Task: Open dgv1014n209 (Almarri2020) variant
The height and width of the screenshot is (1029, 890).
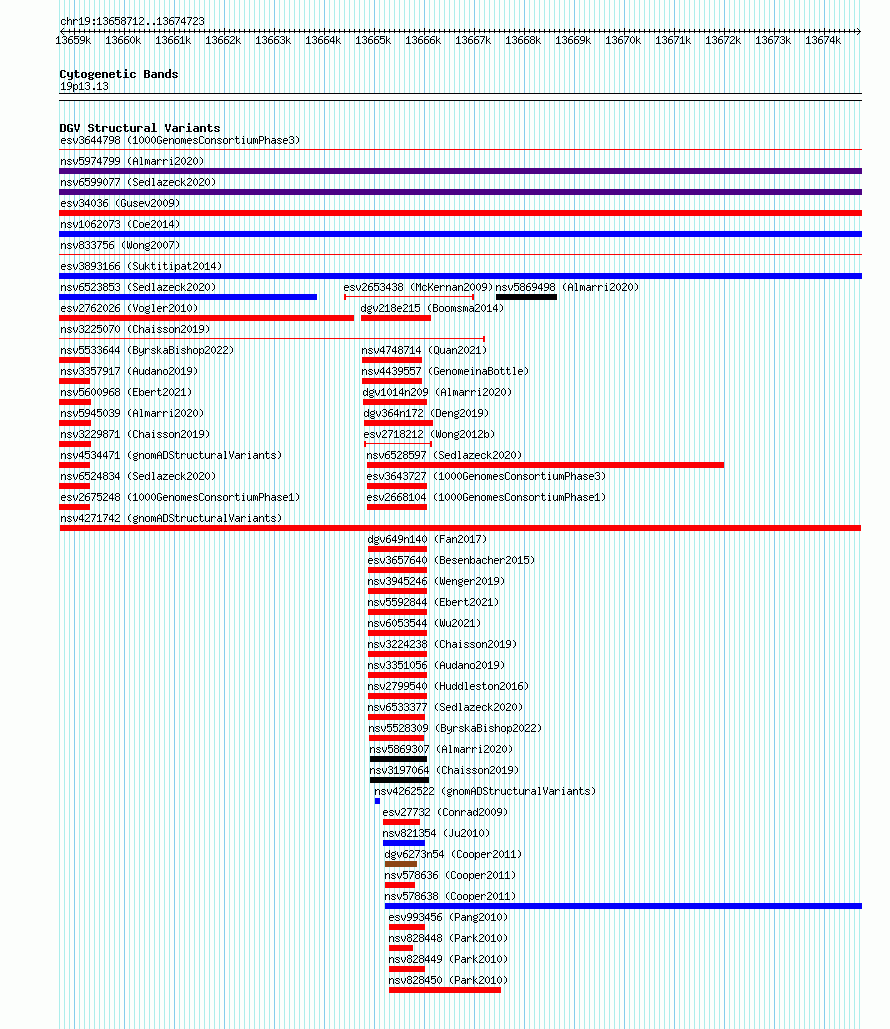Action: pyautogui.click(x=437, y=392)
